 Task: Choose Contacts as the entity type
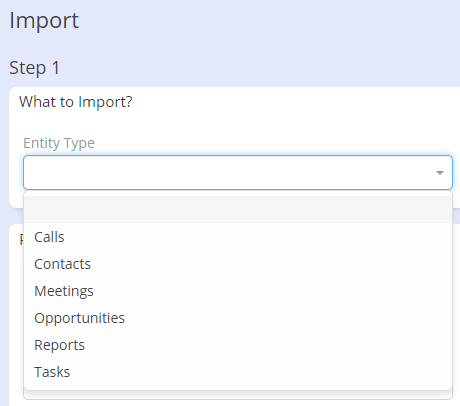(62, 264)
